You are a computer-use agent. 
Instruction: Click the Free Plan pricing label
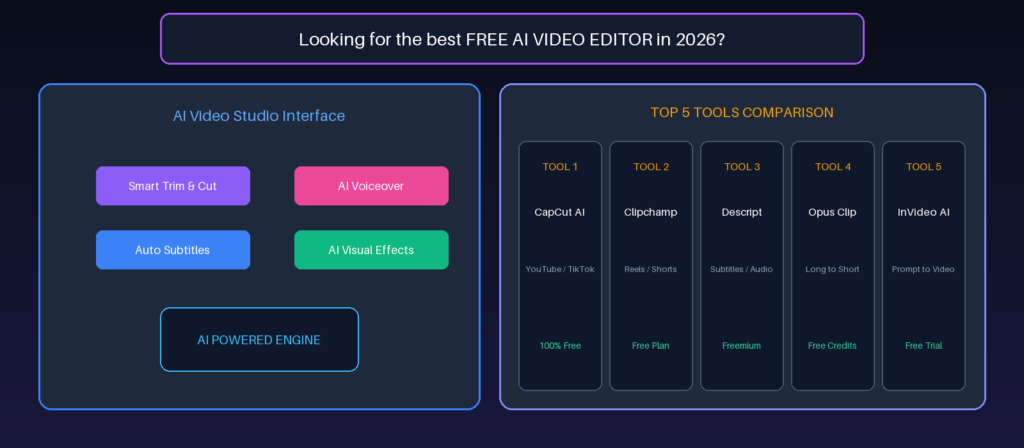click(650, 345)
